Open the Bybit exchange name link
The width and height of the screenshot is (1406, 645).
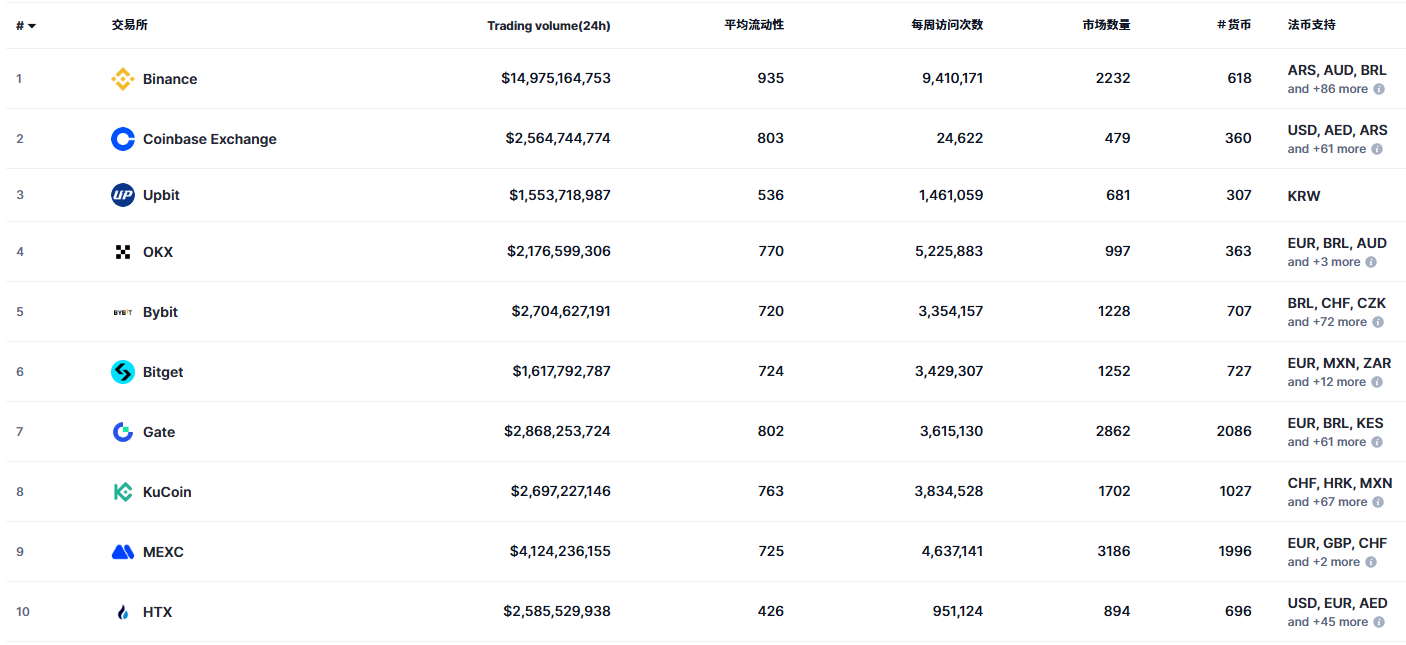pos(160,312)
